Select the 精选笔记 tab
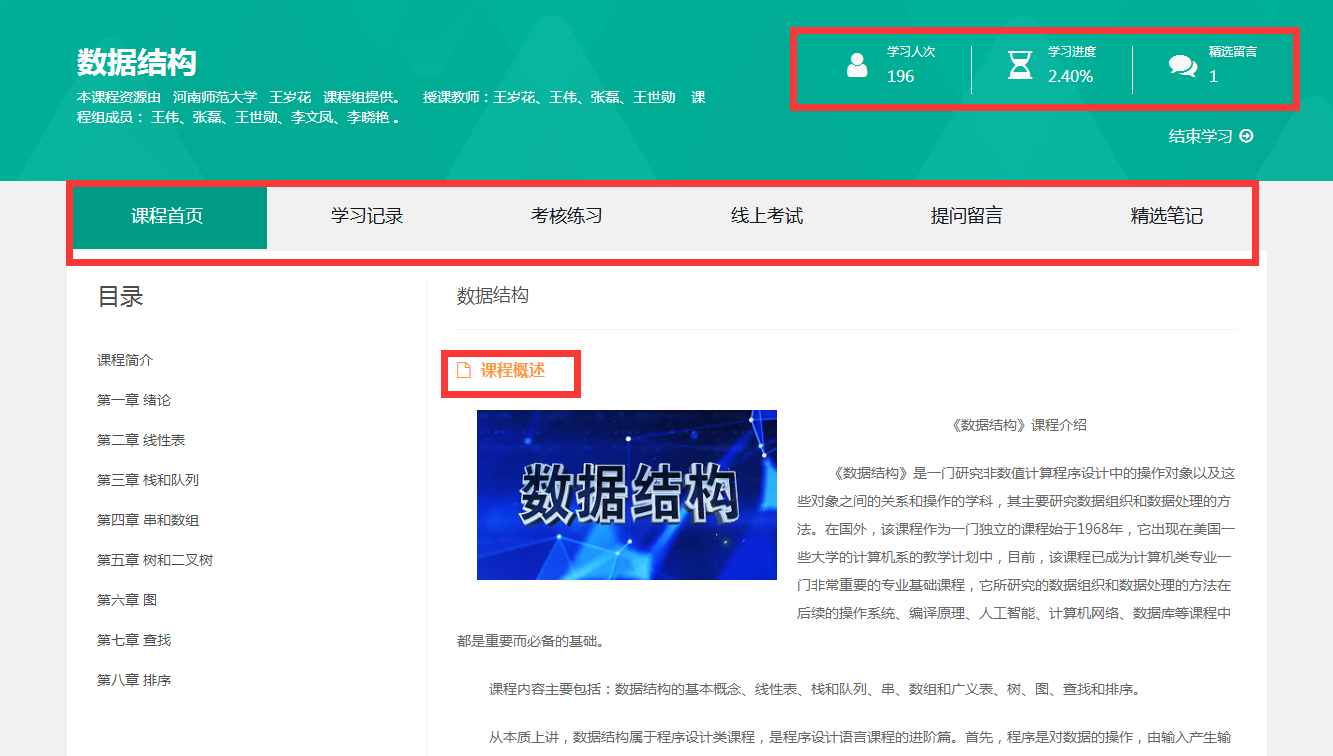This screenshot has width=1333, height=756. pyautogui.click(x=1167, y=216)
